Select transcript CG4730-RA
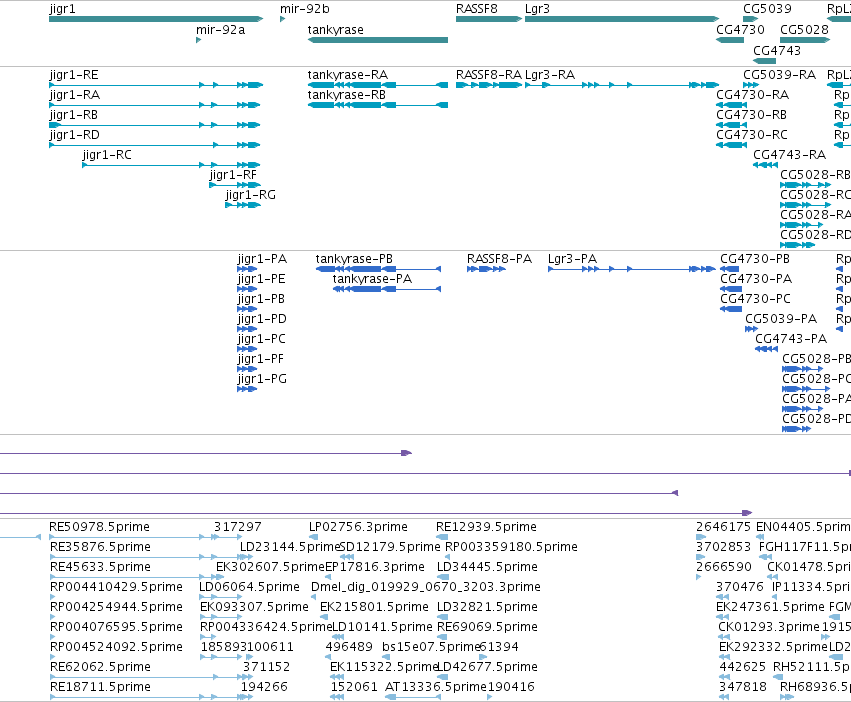Image resolution: width=851 pixels, height=702 pixels. click(732, 105)
